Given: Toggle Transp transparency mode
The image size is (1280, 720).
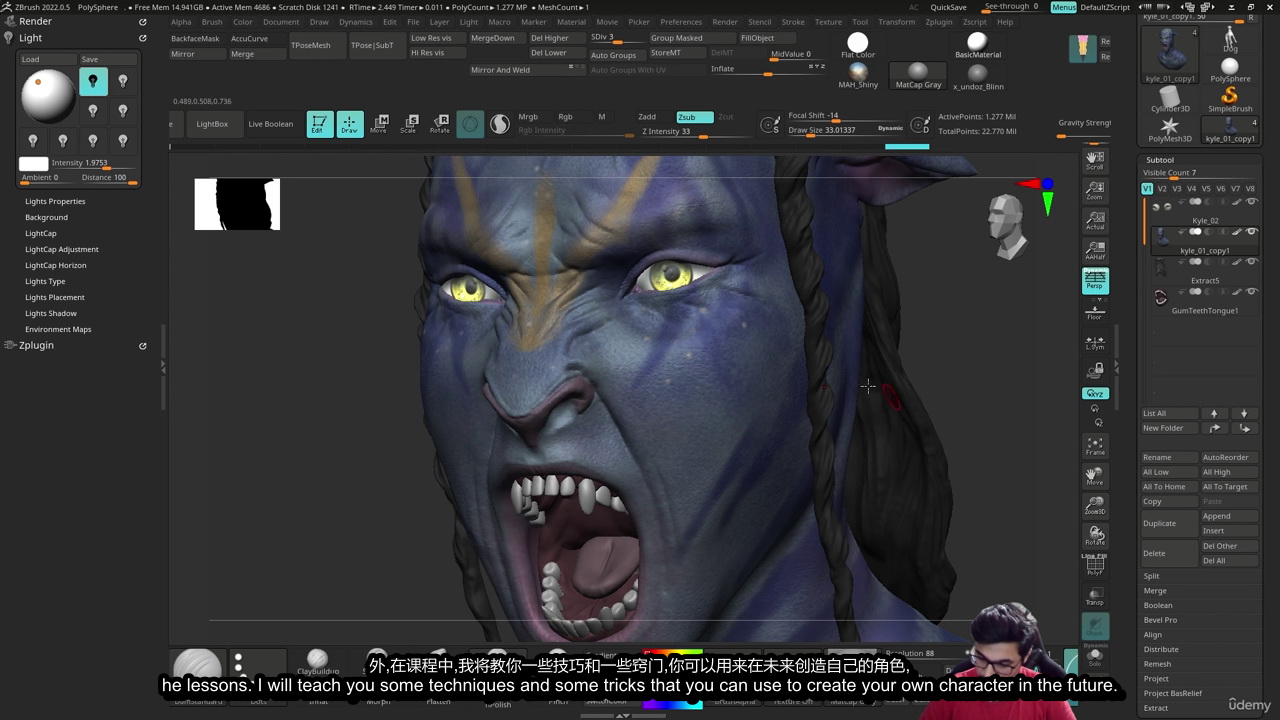Looking at the screenshot, I should pos(1095,596).
